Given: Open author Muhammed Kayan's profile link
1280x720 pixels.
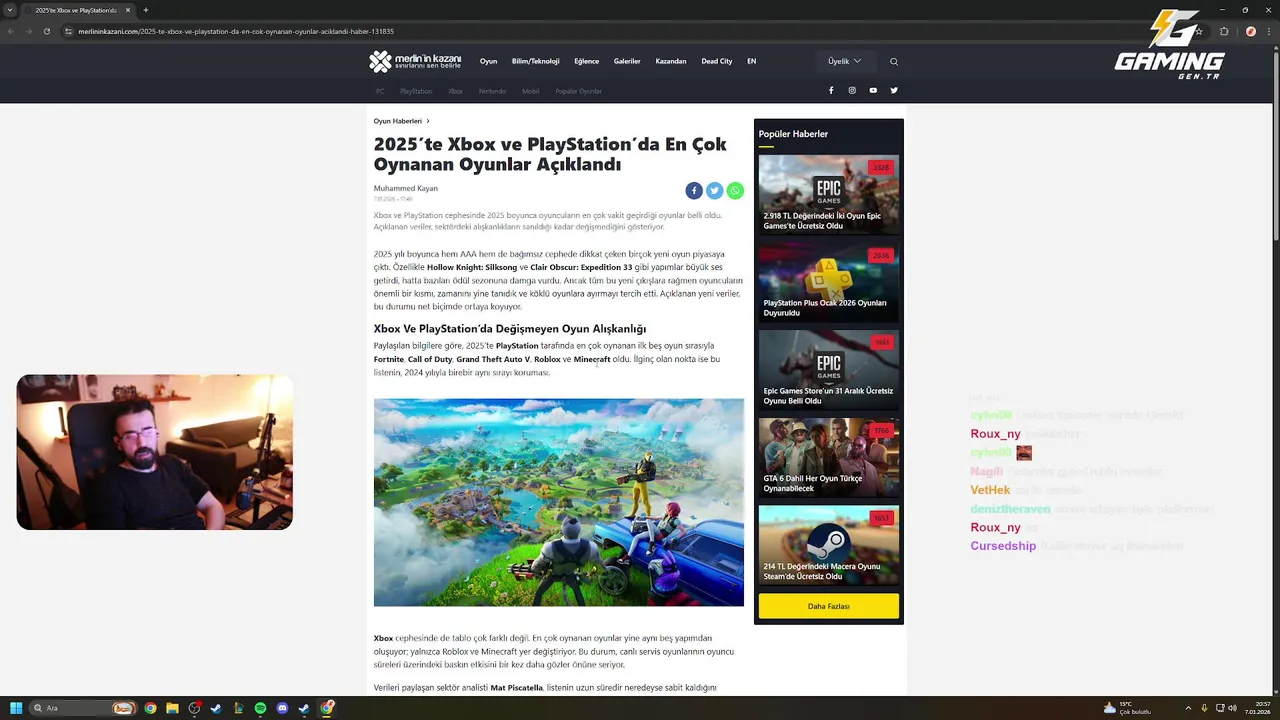Looking at the screenshot, I should (x=406, y=188).
